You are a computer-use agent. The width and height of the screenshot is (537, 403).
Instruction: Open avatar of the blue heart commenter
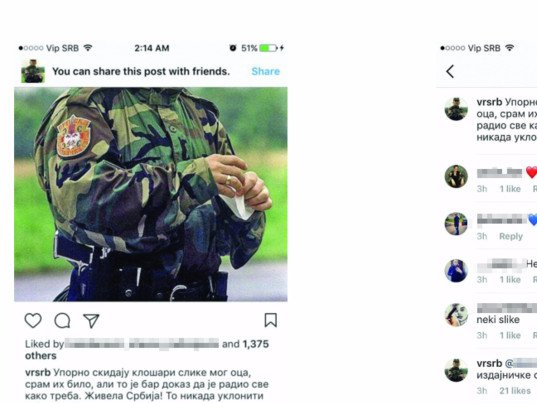coord(456,224)
